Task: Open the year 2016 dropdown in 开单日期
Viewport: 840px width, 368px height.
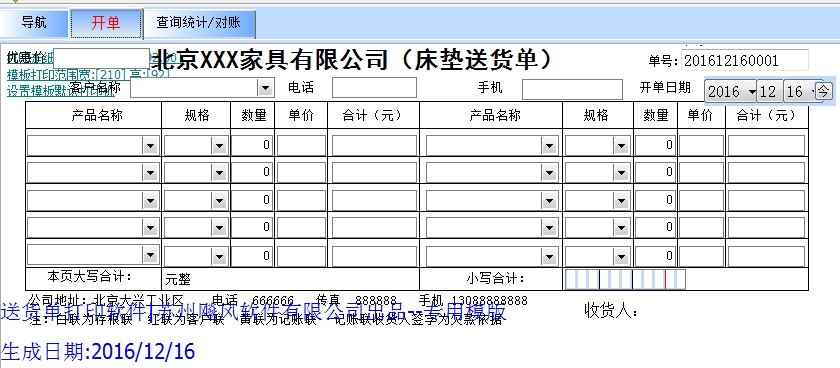Action: 731,92
